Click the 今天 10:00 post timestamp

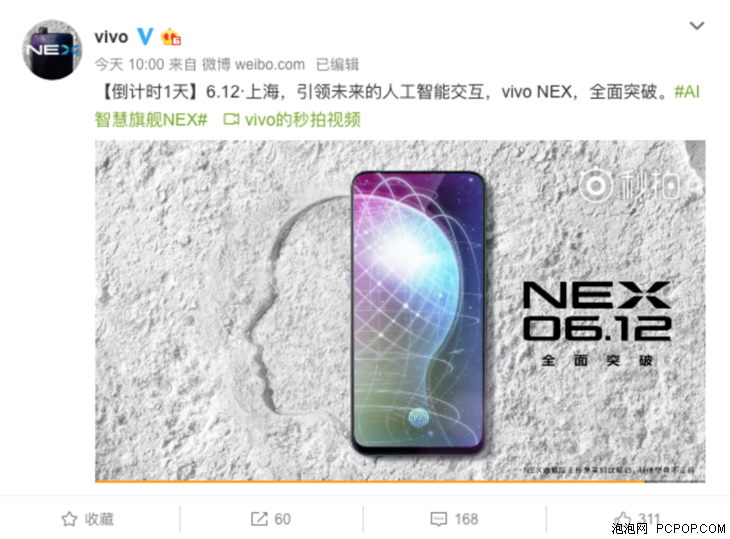[x=129, y=64]
